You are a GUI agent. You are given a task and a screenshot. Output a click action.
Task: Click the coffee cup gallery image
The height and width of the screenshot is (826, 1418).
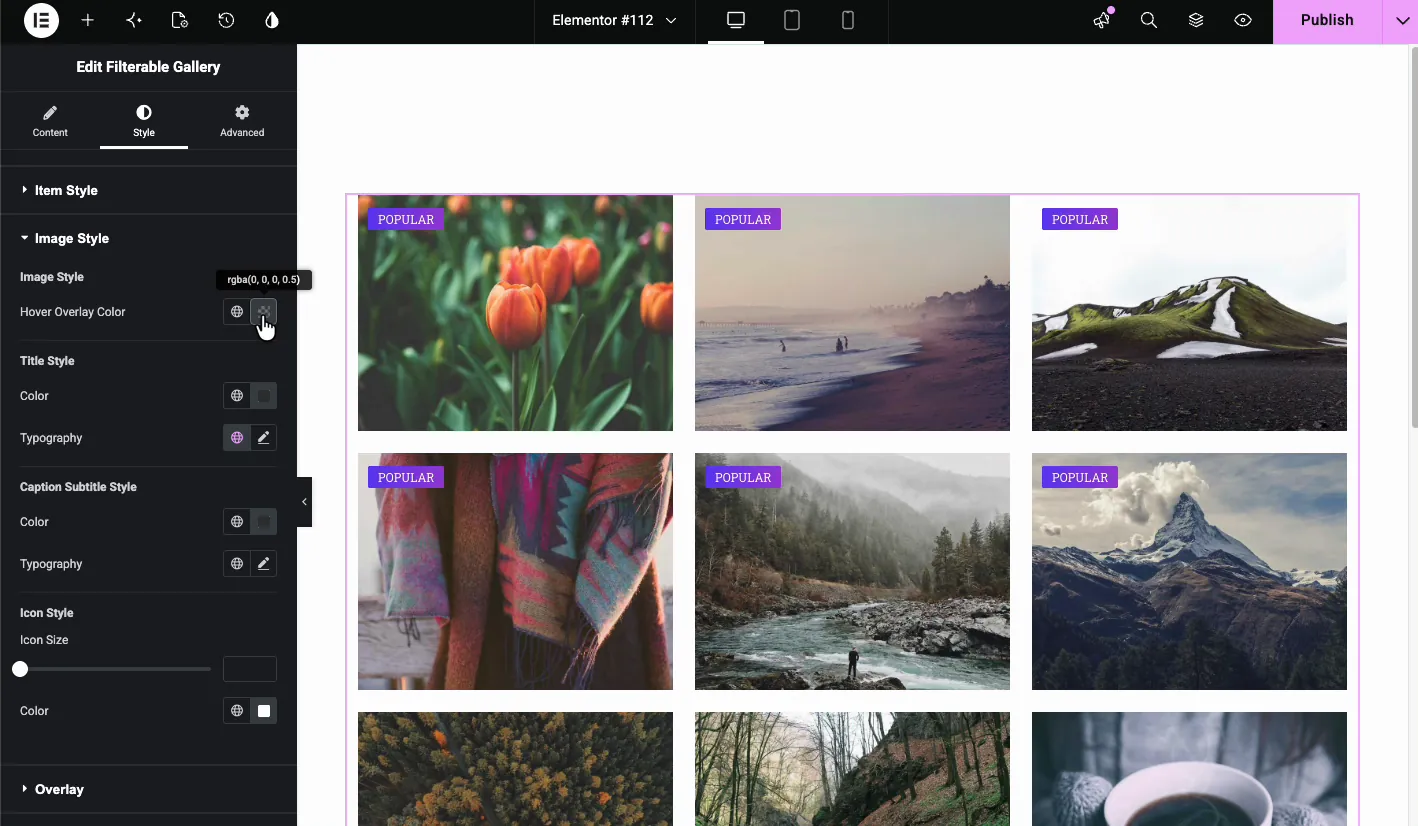[x=1189, y=769]
